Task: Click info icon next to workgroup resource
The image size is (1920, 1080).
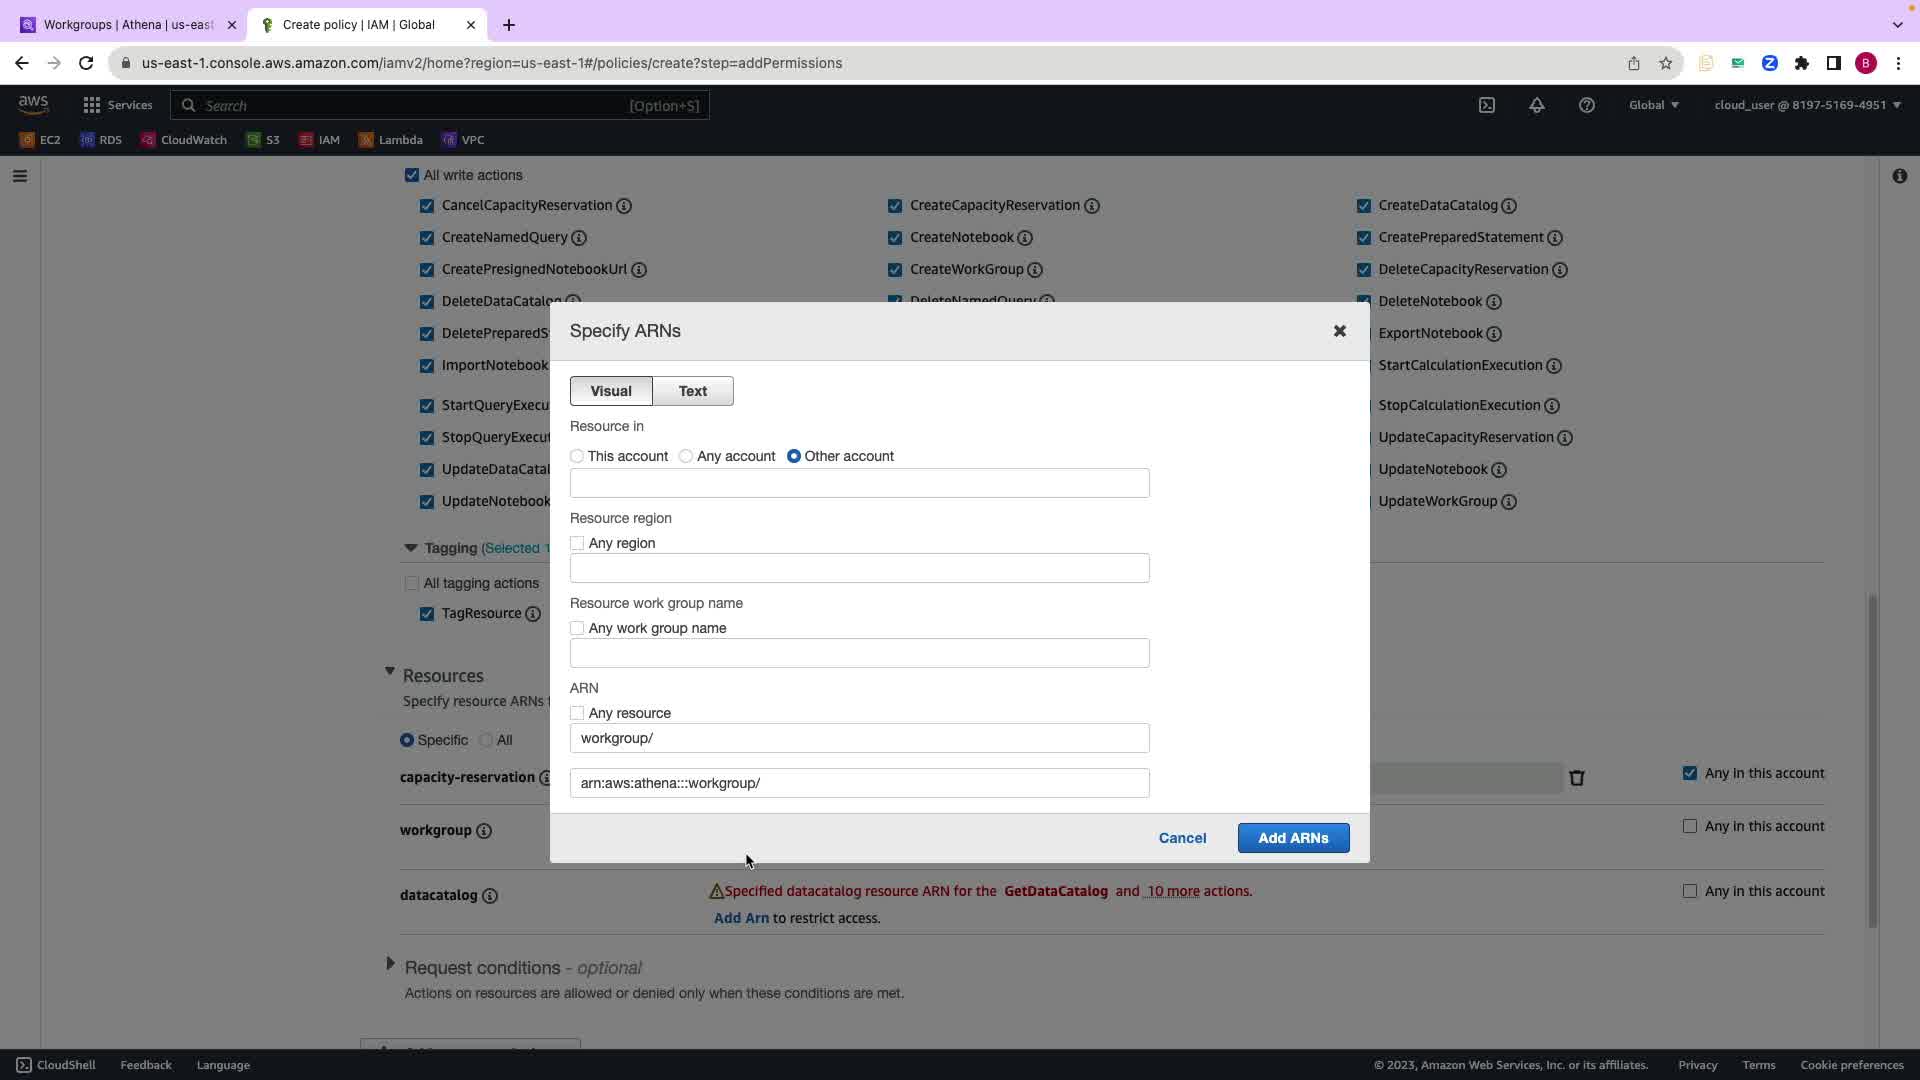Action: [484, 831]
